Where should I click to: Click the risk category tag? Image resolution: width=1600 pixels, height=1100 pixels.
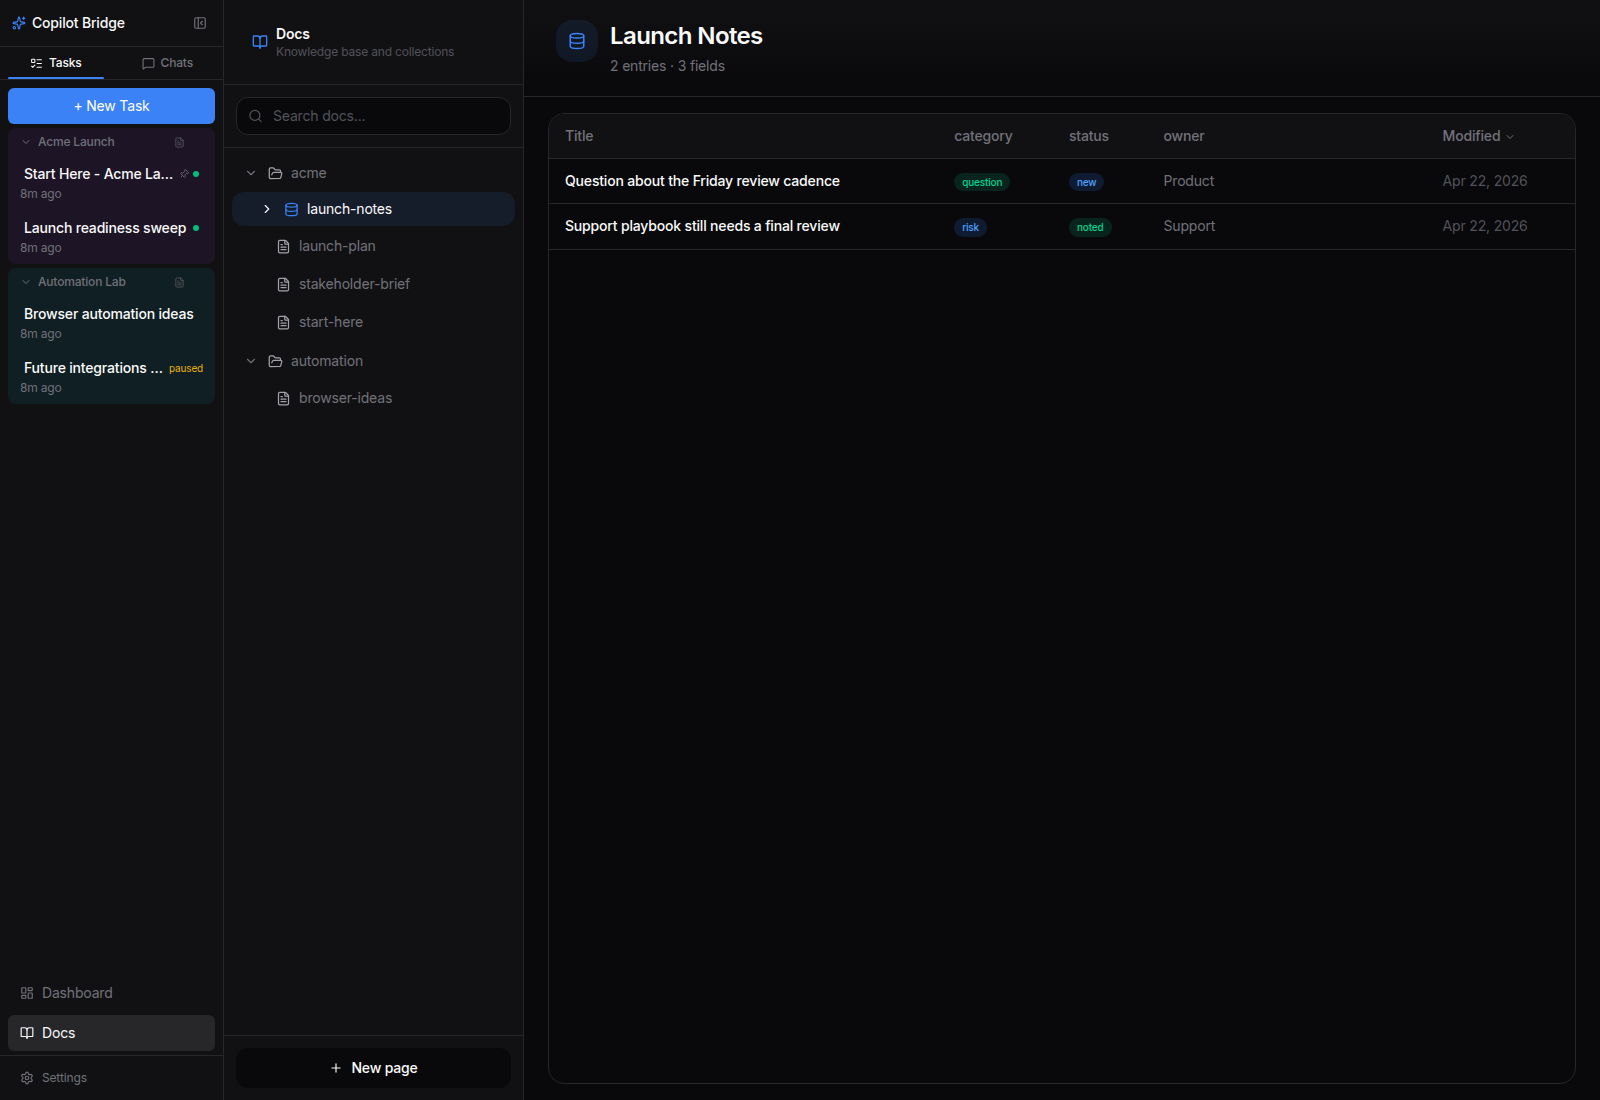pyautogui.click(x=970, y=227)
